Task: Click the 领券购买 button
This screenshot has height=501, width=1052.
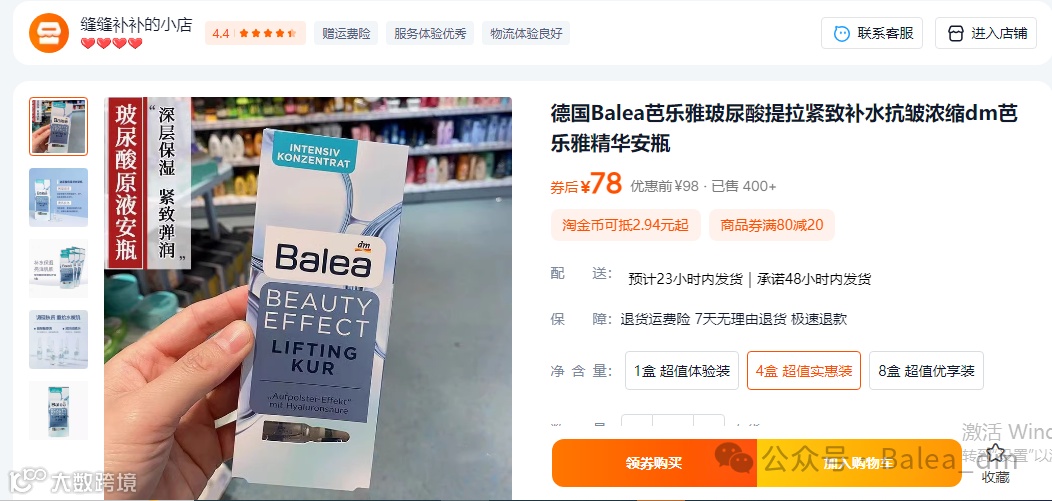Action: (654, 463)
